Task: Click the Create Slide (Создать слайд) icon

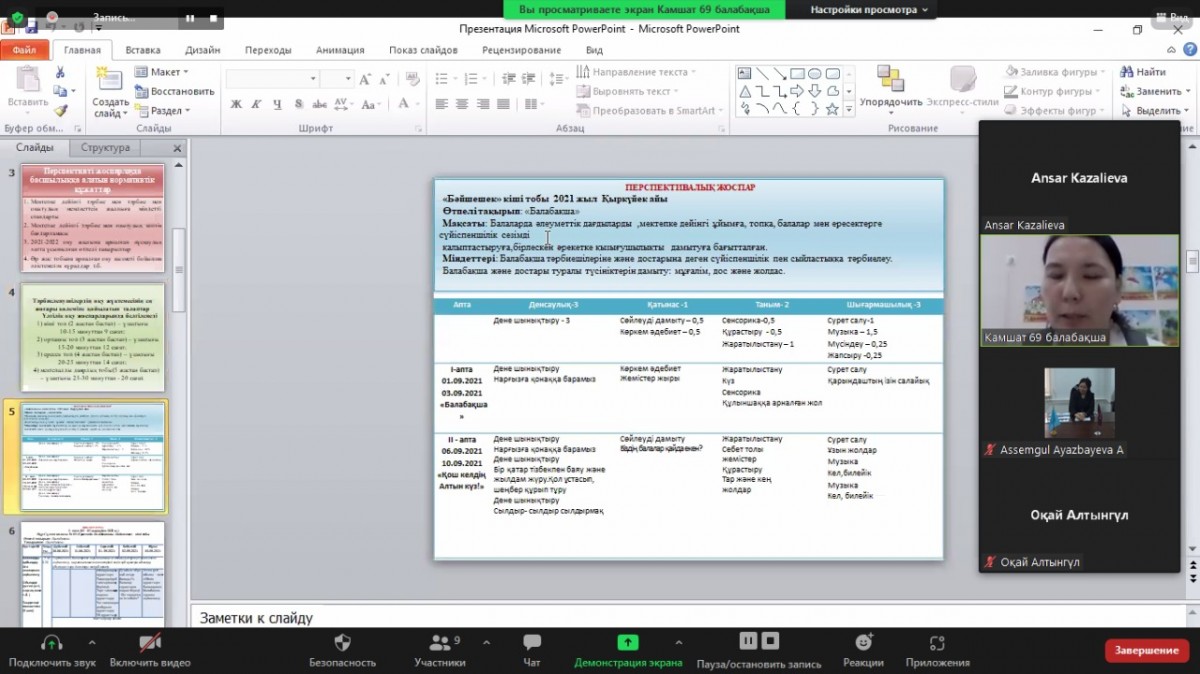Action: [x=110, y=82]
